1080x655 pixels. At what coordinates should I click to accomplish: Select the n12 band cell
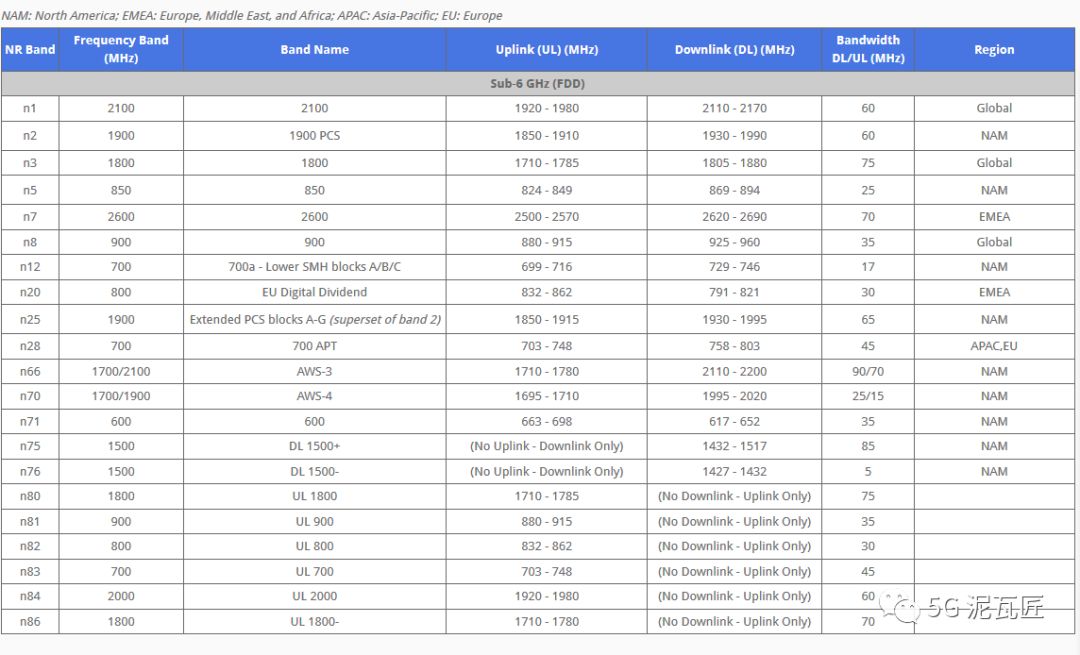pyautogui.click(x=30, y=267)
